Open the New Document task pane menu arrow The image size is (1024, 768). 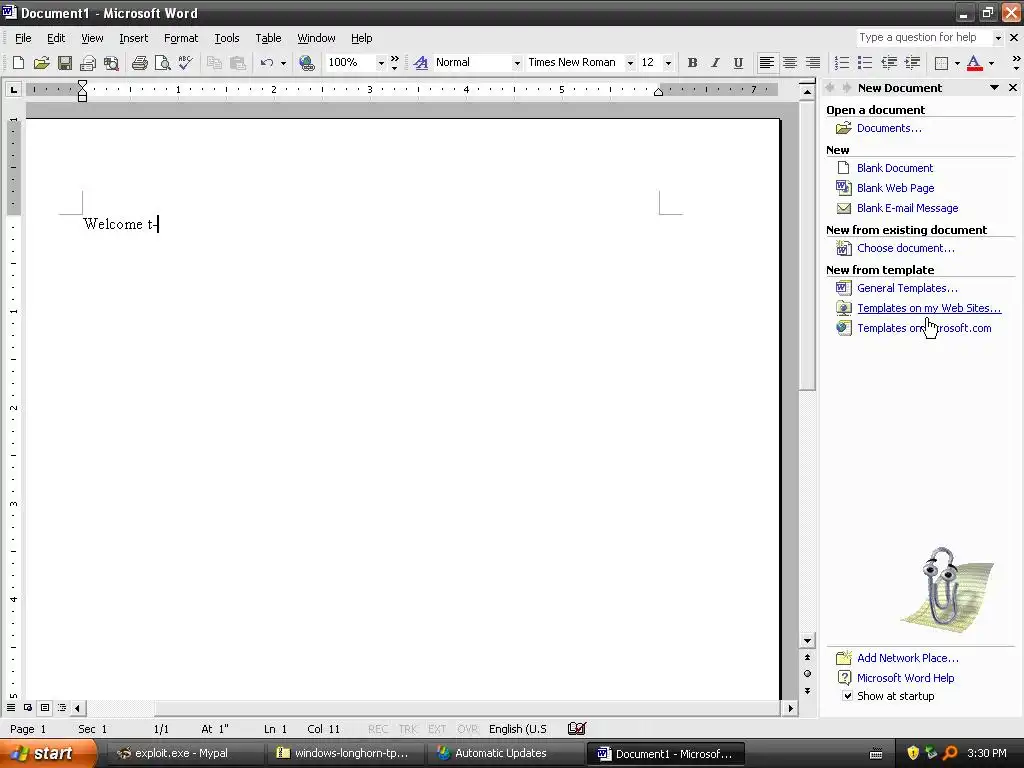pos(994,88)
